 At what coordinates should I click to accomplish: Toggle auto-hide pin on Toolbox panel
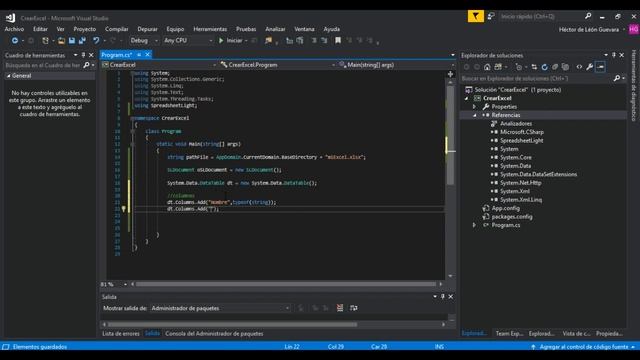pyautogui.click(x=83, y=55)
